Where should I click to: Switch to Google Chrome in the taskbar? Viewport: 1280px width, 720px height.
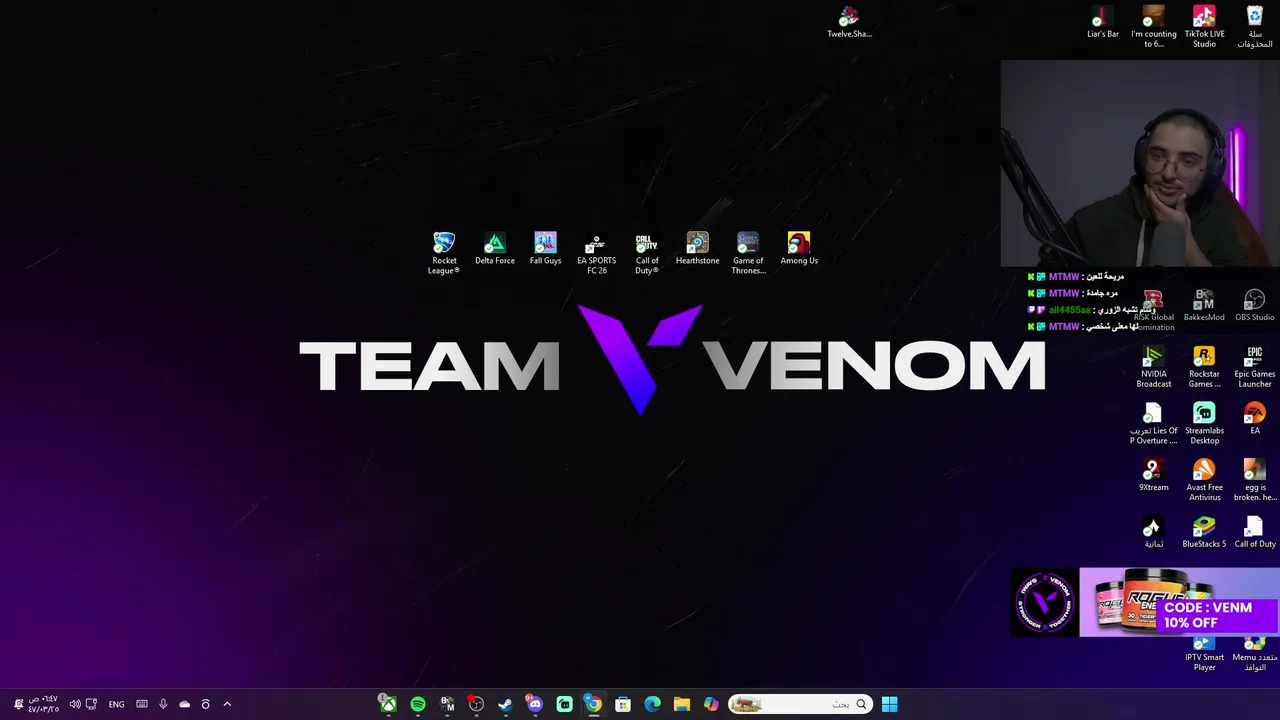point(593,704)
